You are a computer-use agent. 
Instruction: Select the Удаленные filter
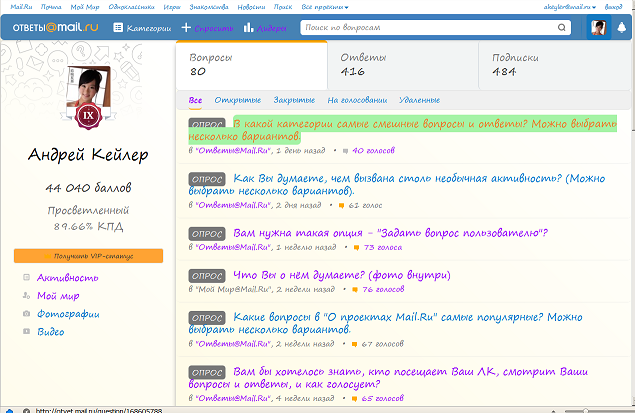tap(419, 100)
